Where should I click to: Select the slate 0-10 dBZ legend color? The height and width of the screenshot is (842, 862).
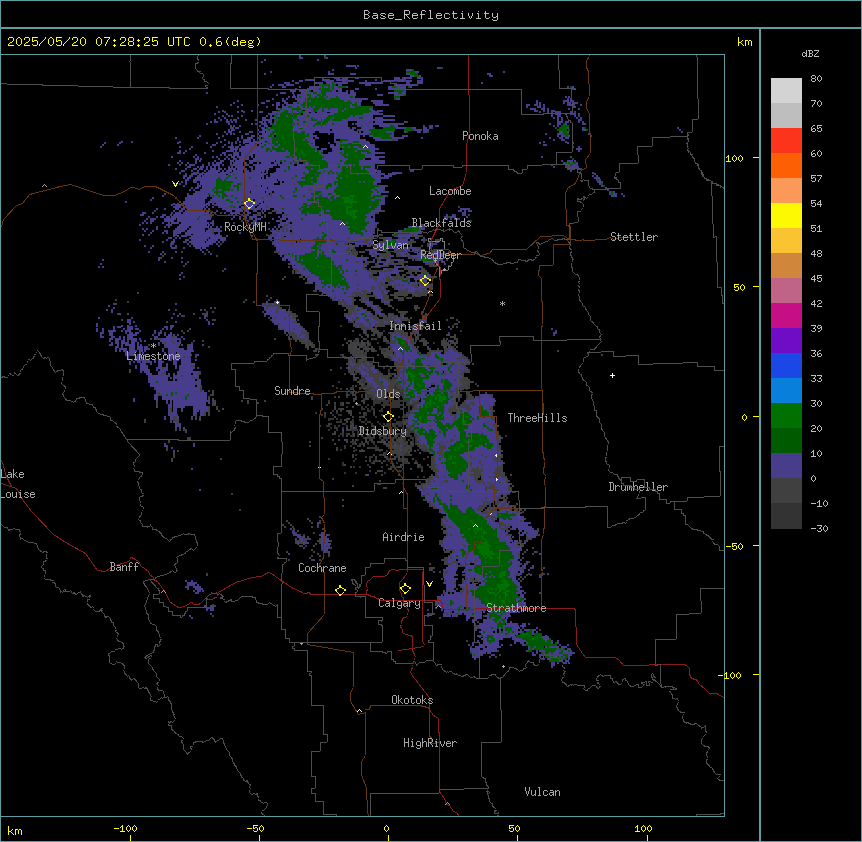coord(786,466)
